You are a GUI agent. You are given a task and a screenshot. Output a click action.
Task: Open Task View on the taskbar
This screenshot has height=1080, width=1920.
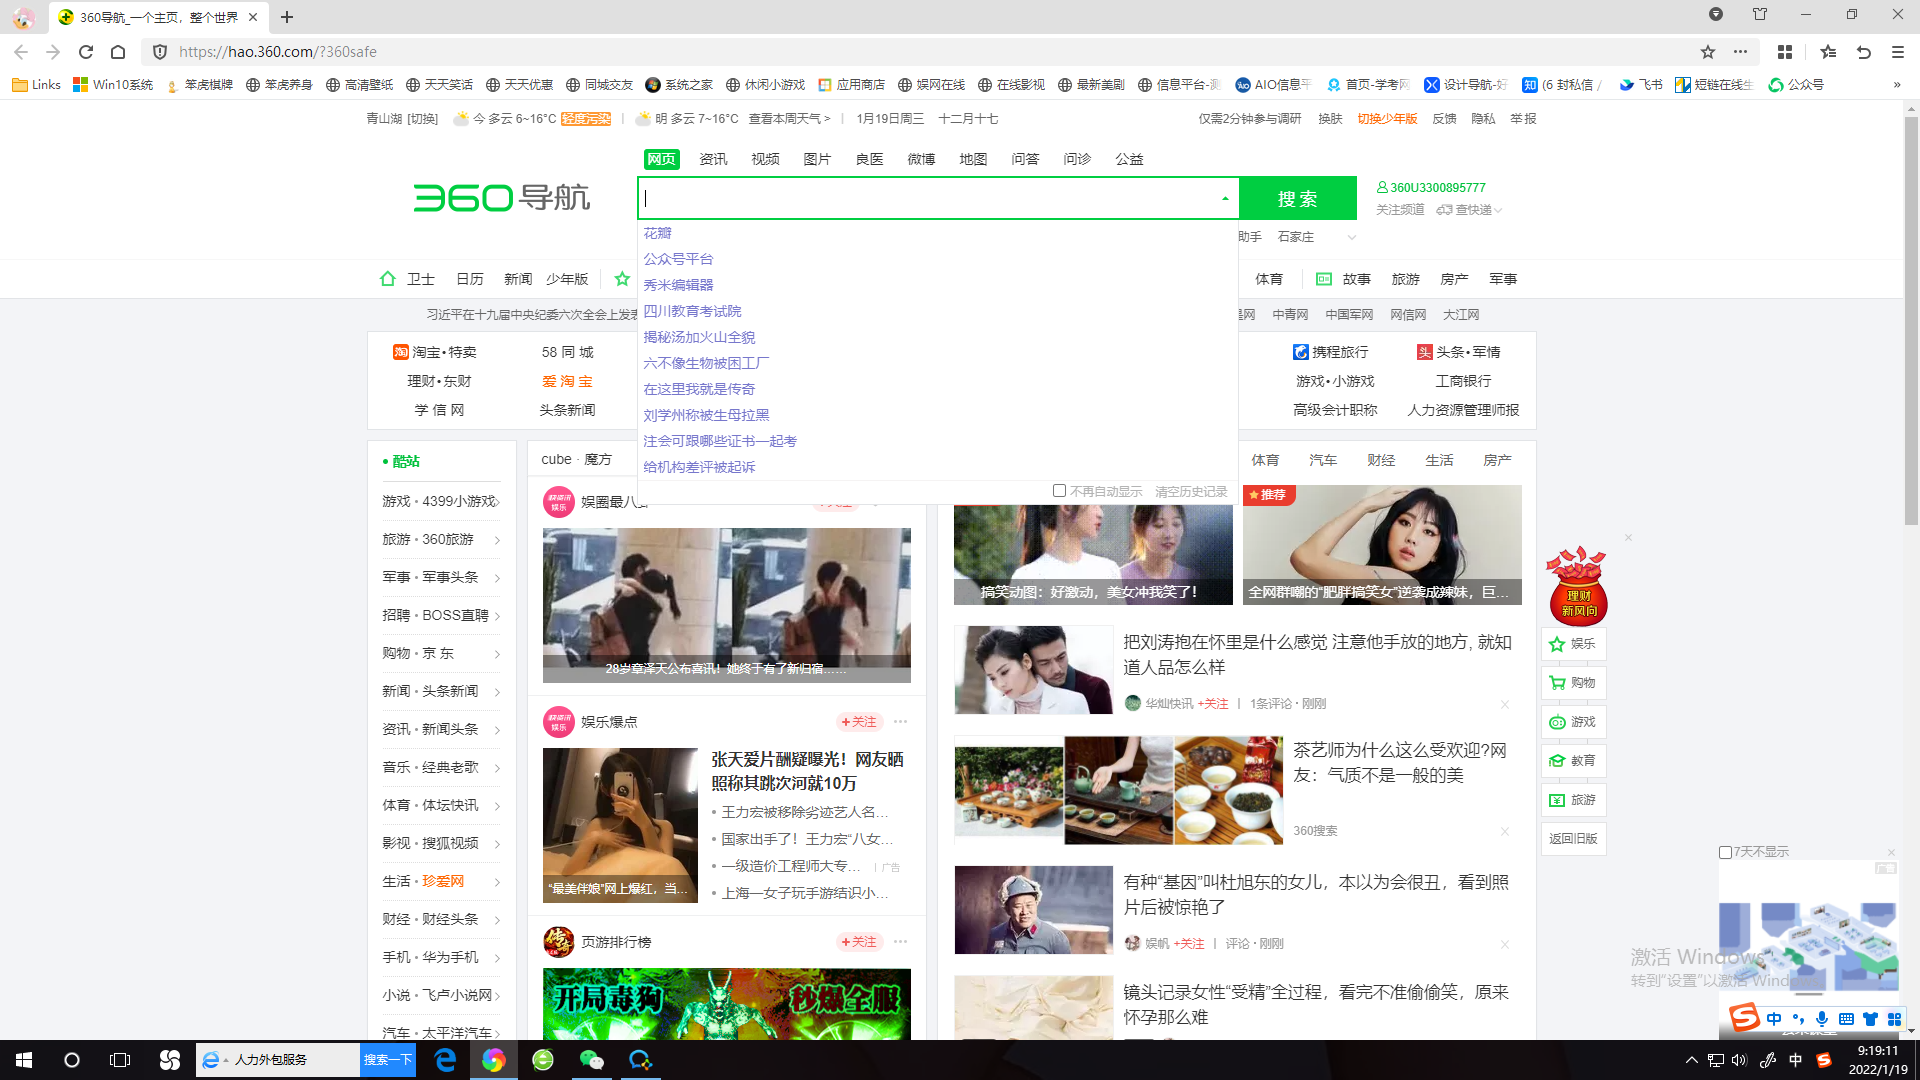tap(120, 1060)
